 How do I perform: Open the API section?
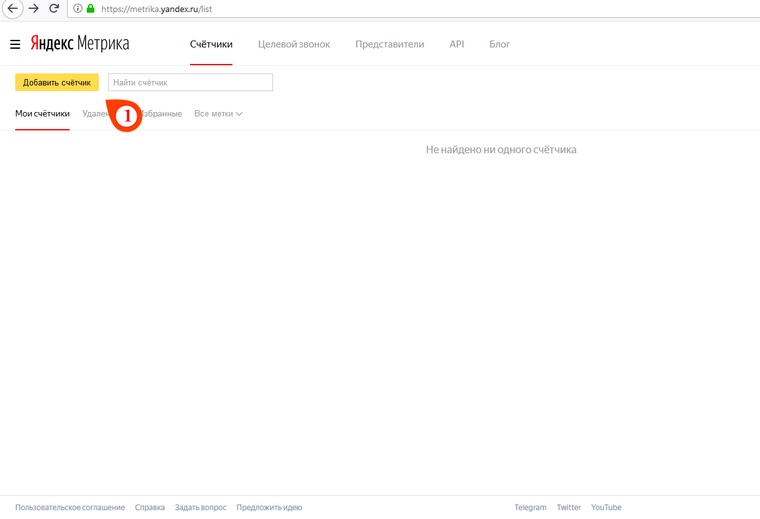[456, 44]
